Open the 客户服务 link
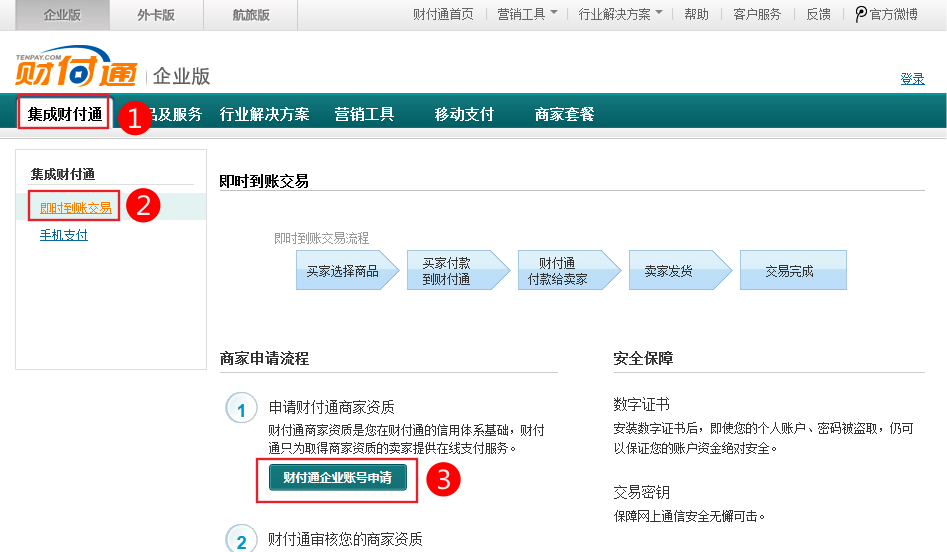947x552 pixels. click(757, 14)
